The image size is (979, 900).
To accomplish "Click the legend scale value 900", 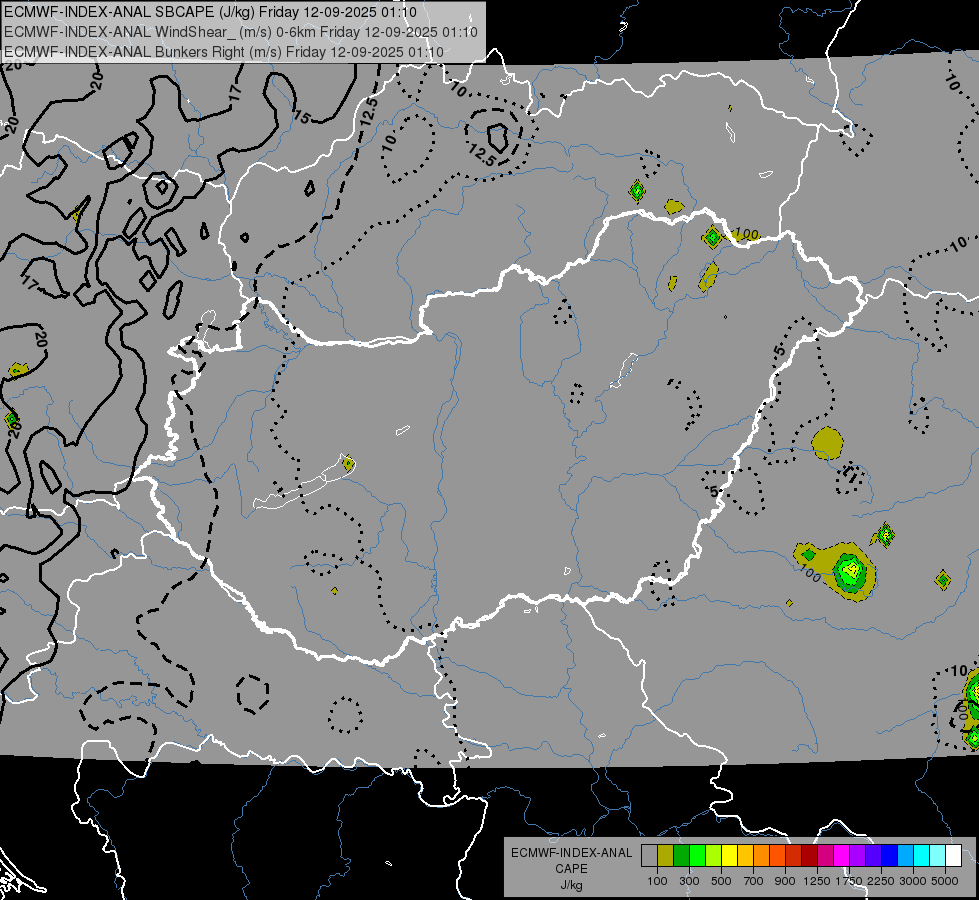I will (785, 881).
